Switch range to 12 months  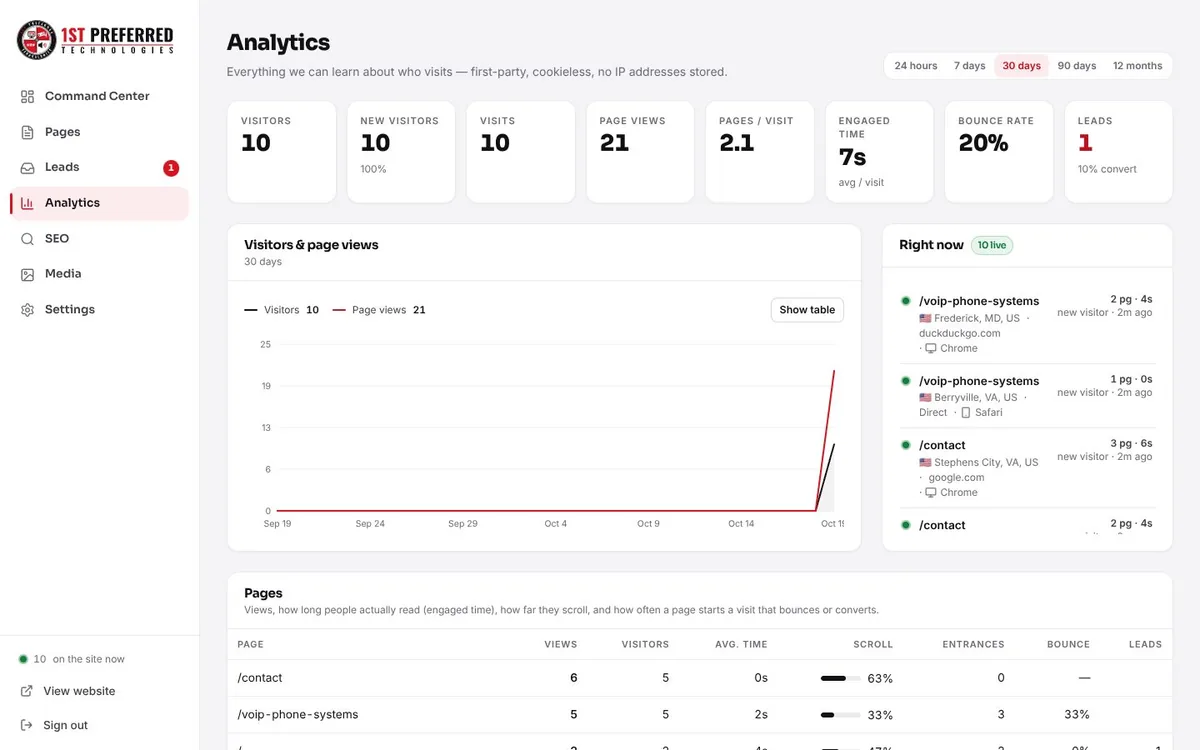[1137, 66]
